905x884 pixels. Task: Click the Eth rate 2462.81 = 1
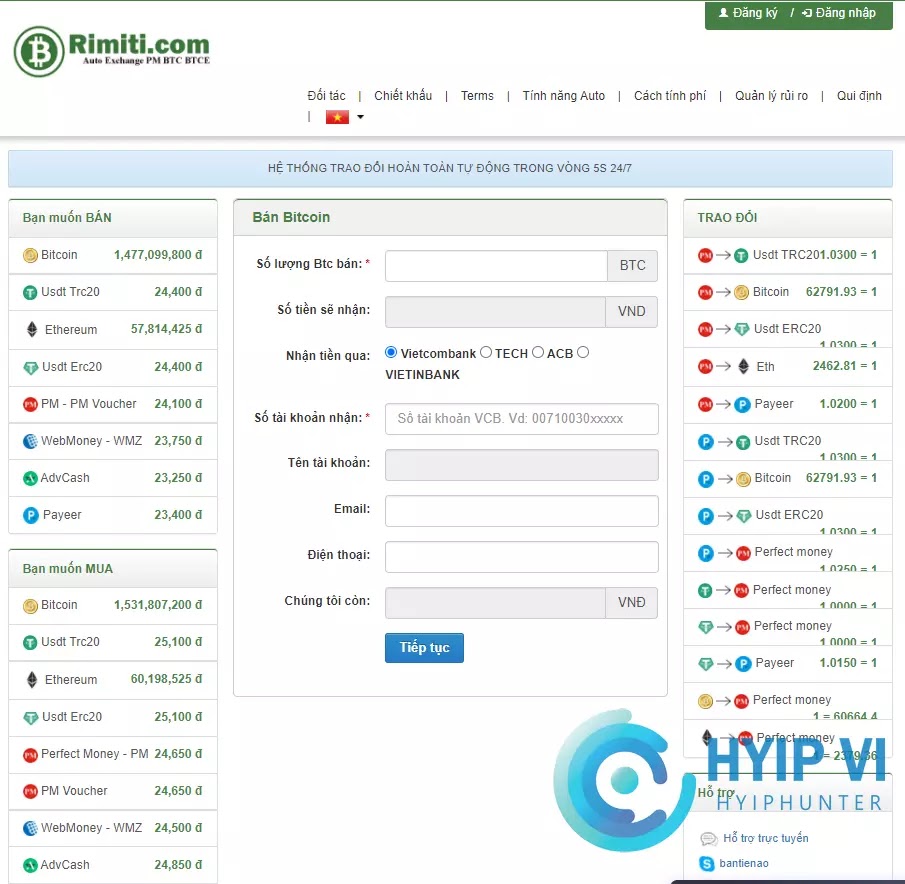[845, 366]
